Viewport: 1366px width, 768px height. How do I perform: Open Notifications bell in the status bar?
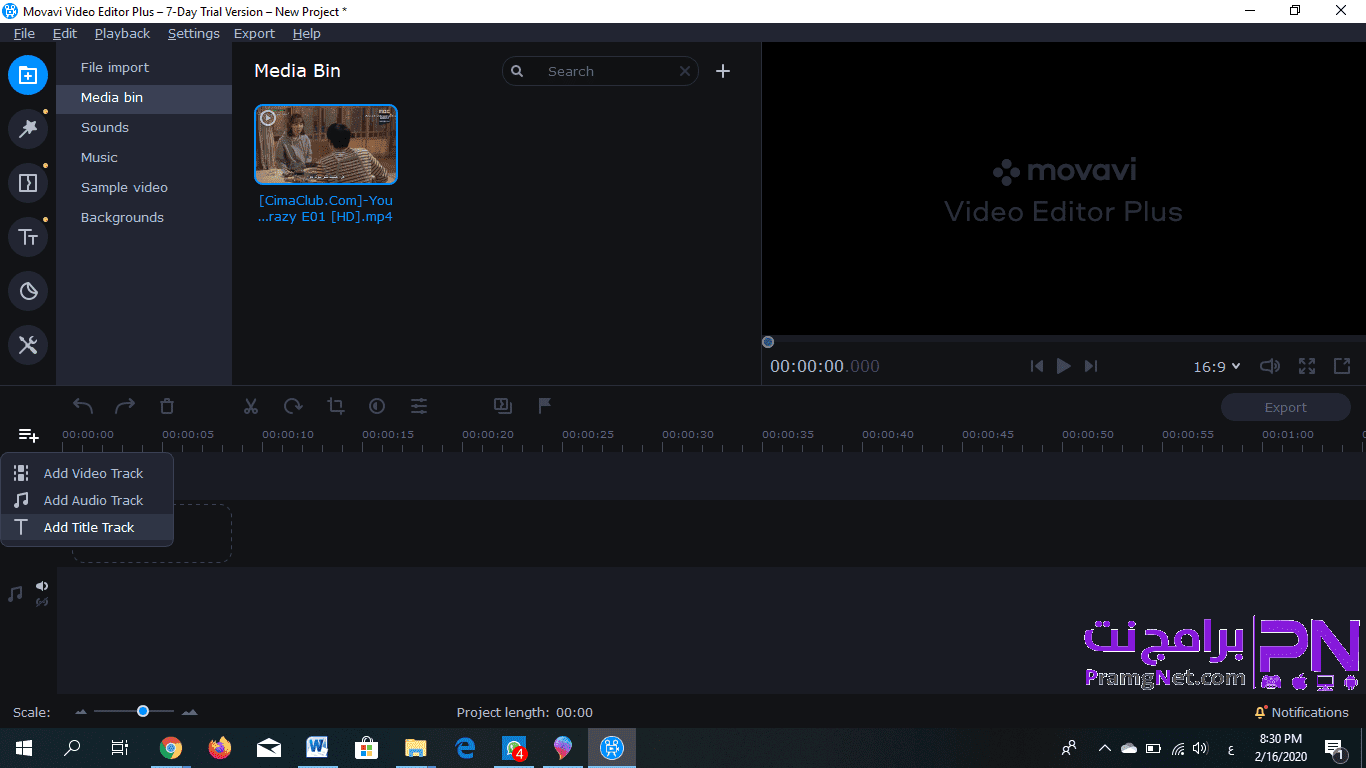[x=1261, y=712]
